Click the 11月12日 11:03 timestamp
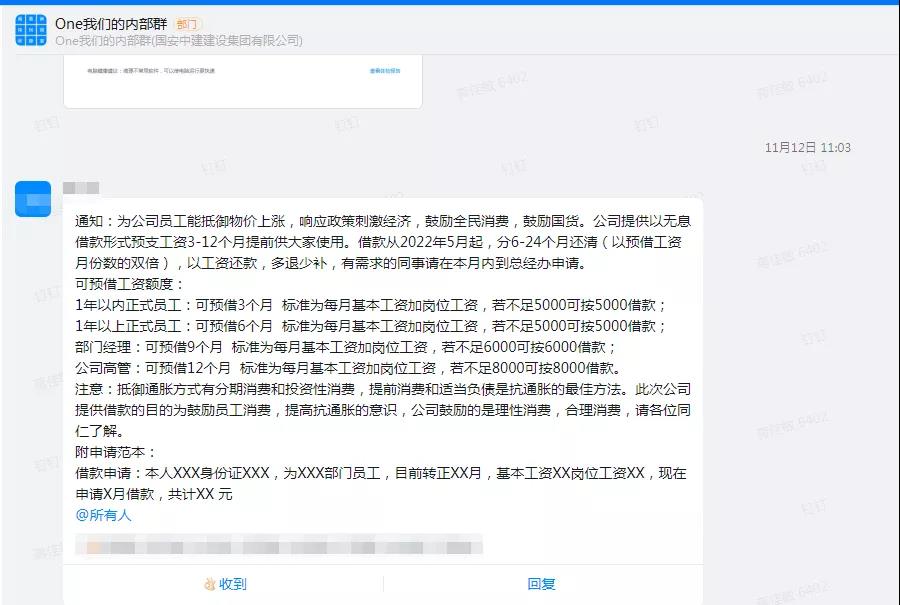 (808, 148)
